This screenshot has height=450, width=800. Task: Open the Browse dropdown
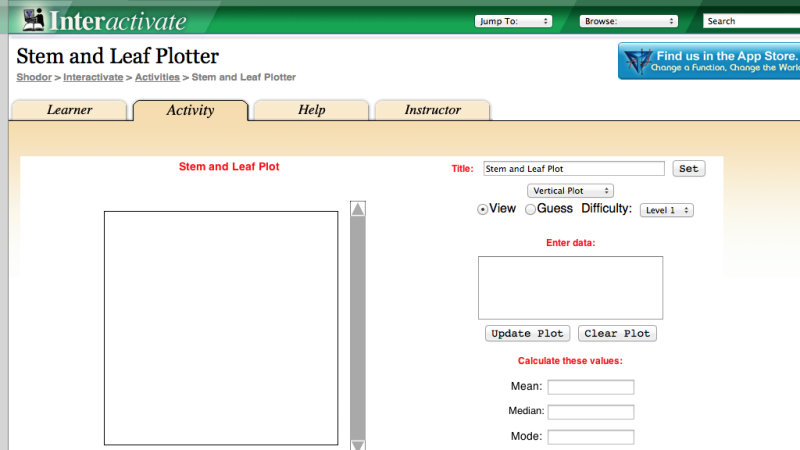click(629, 21)
